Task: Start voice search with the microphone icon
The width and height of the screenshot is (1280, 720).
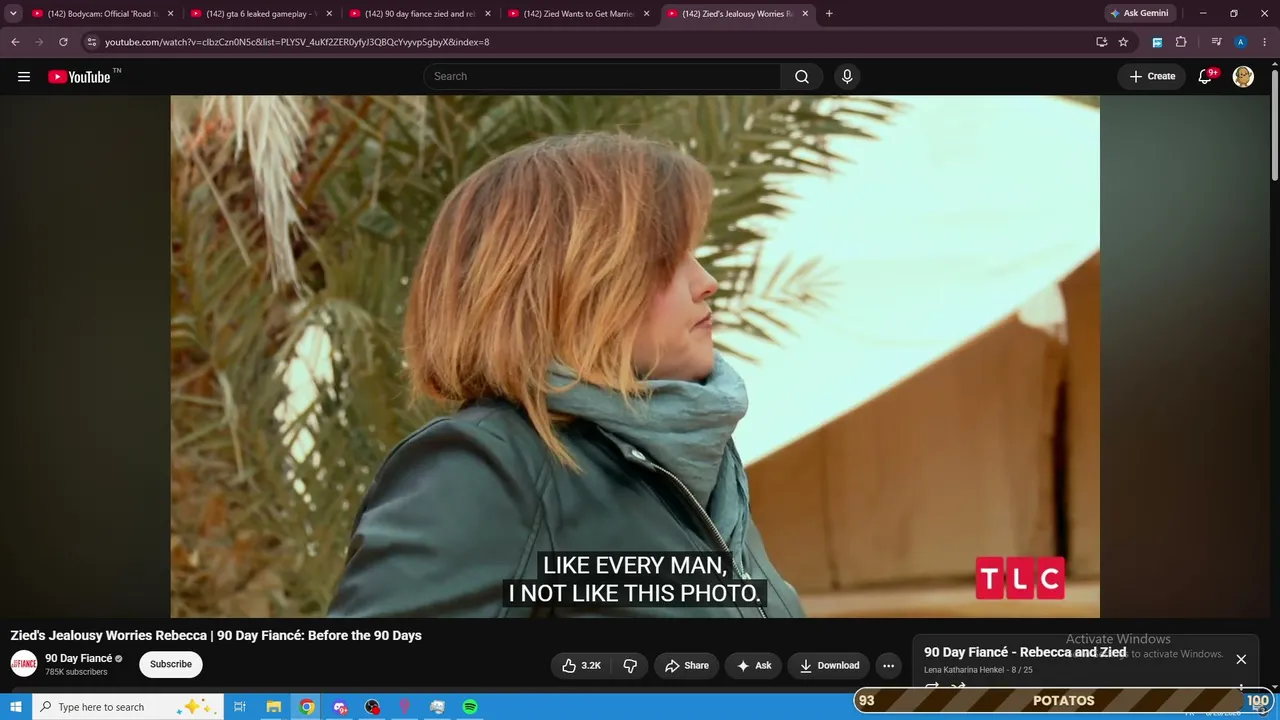Action: (847, 77)
